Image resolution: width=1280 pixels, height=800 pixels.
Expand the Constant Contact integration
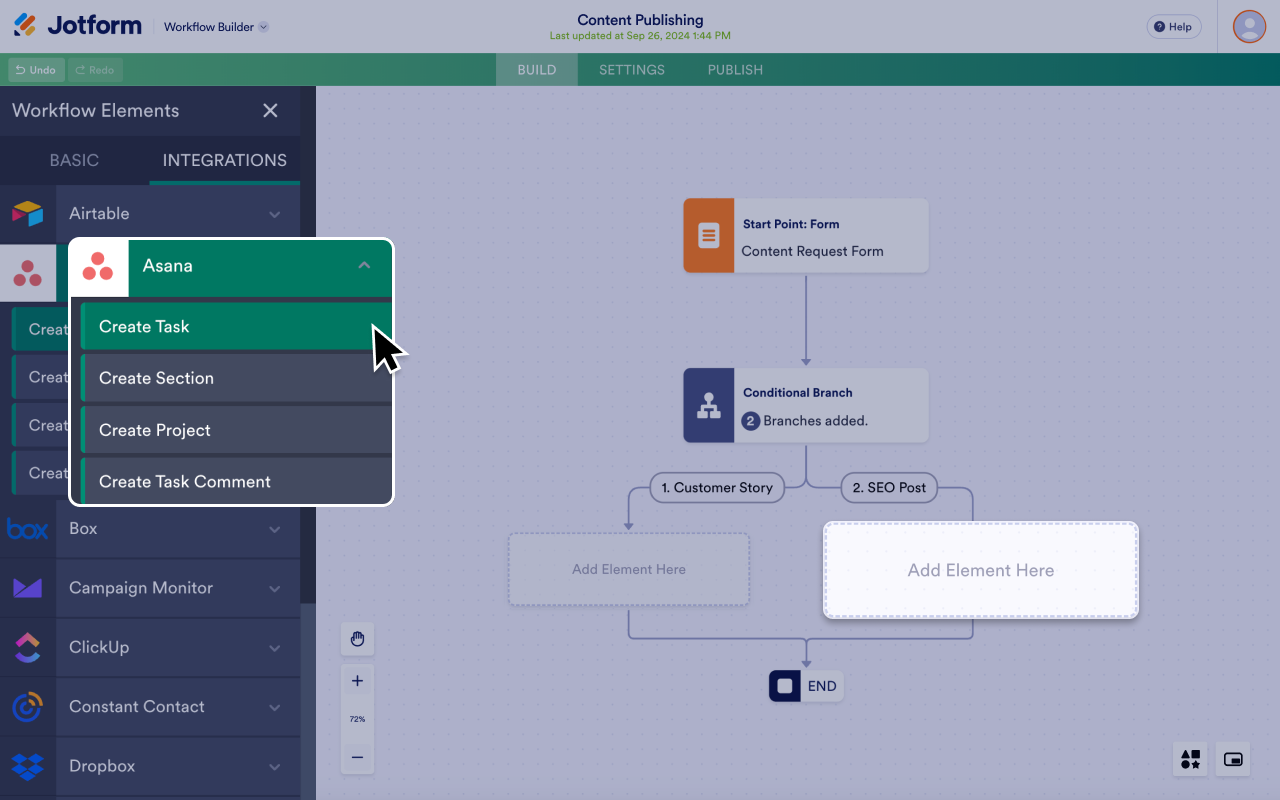(275, 708)
